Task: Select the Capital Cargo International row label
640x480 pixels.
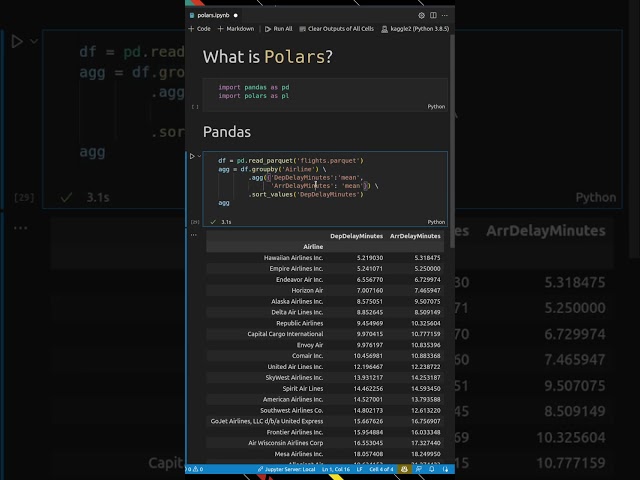Action: coord(285,334)
